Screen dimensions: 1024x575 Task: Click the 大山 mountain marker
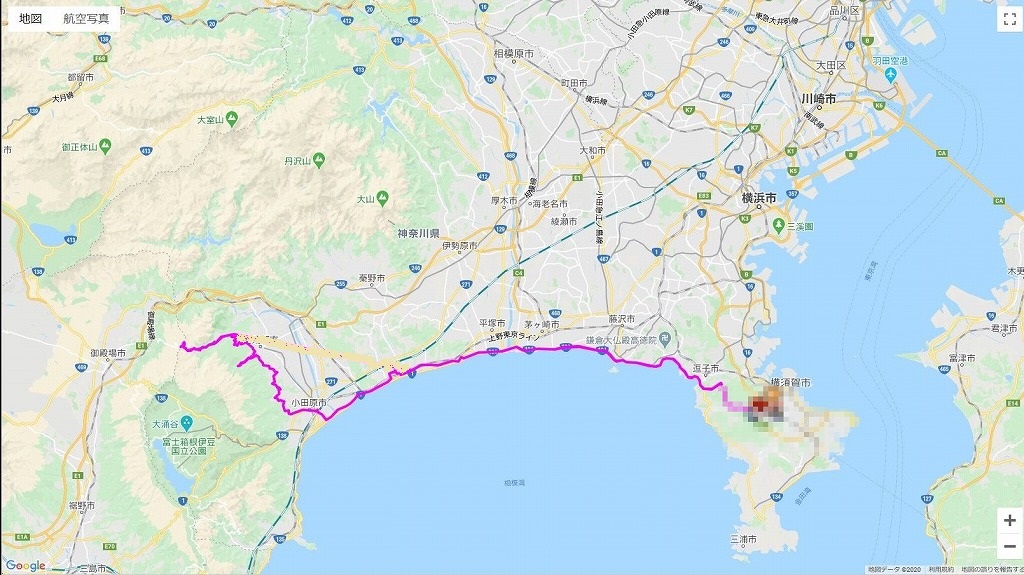tap(382, 198)
